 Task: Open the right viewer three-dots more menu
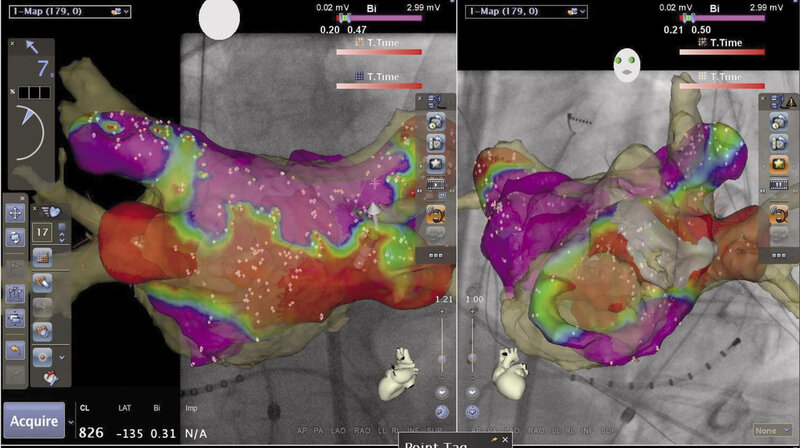tap(779, 256)
